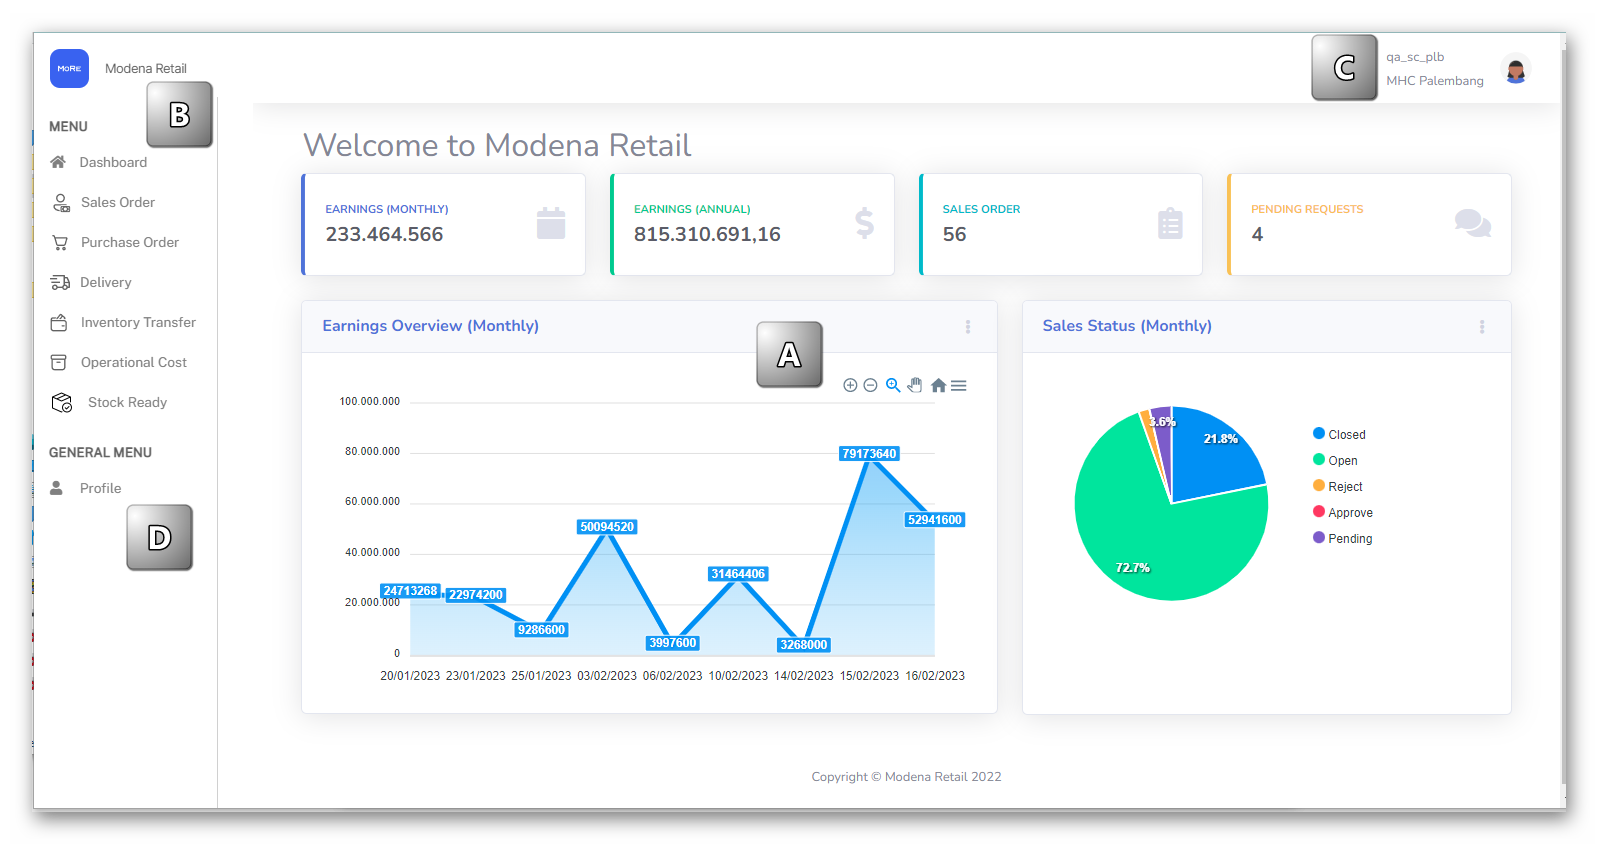This screenshot has width=1598, height=859.
Task: Click the Stock Ready box icon
Action: (x=62, y=402)
